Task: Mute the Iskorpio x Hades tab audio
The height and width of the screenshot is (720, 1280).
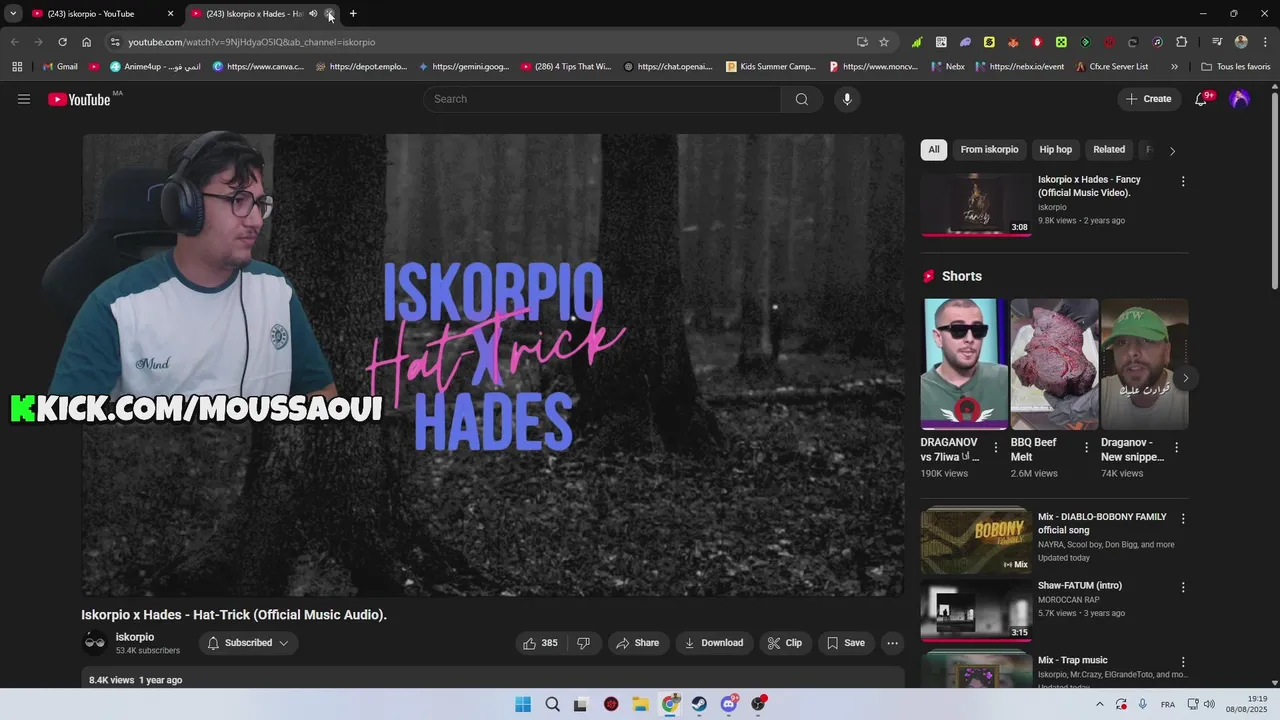Action: (x=313, y=14)
